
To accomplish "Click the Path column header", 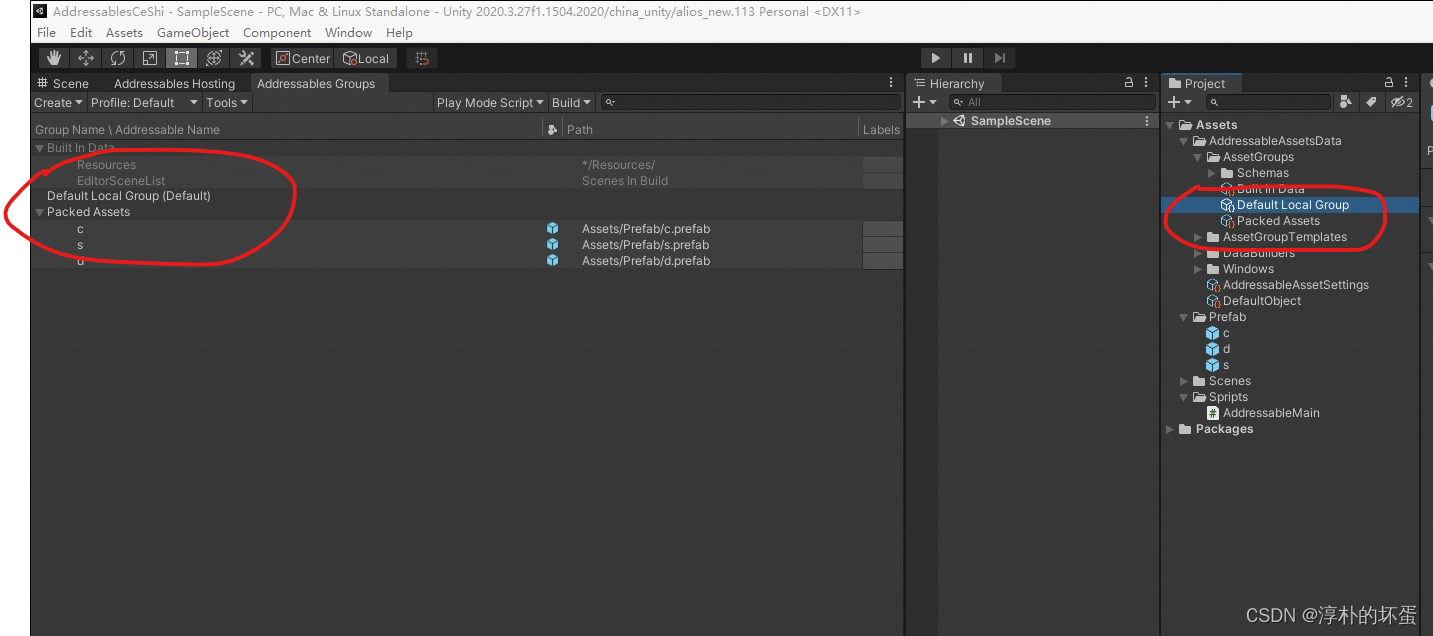I will point(710,129).
